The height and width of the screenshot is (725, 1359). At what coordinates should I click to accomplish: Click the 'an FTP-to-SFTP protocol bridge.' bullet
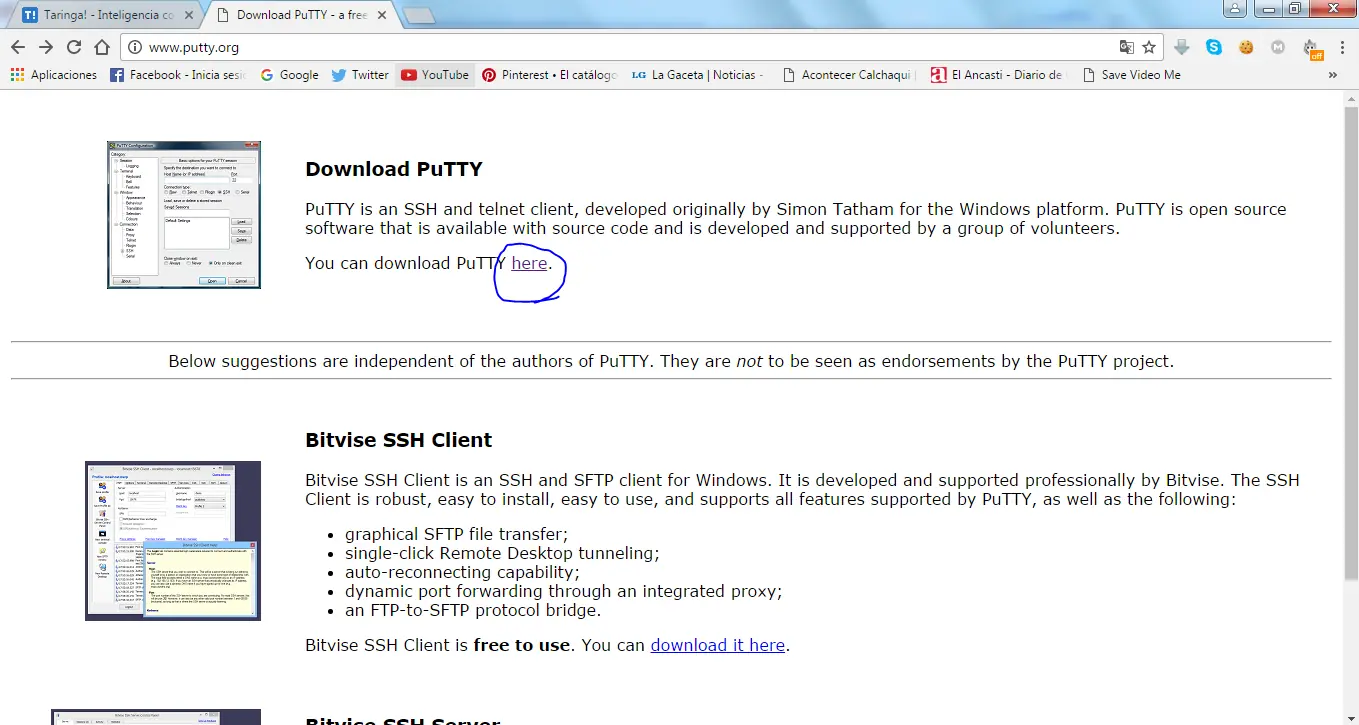coord(473,611)
